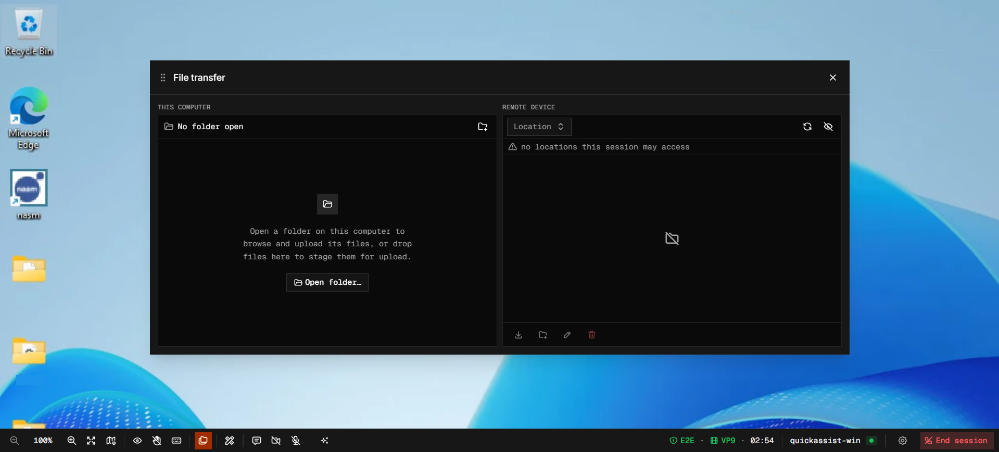
Task: Close the File transfer dialog
Action: pyautogui.click(x=833, y=78)
